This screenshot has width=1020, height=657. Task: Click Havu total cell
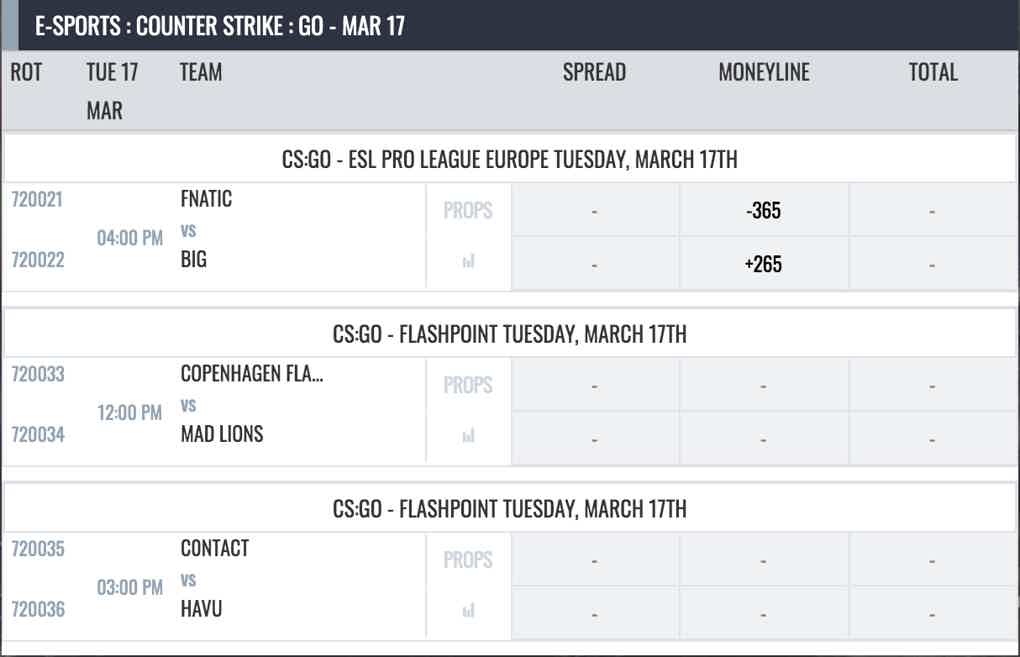pos(933,613)
